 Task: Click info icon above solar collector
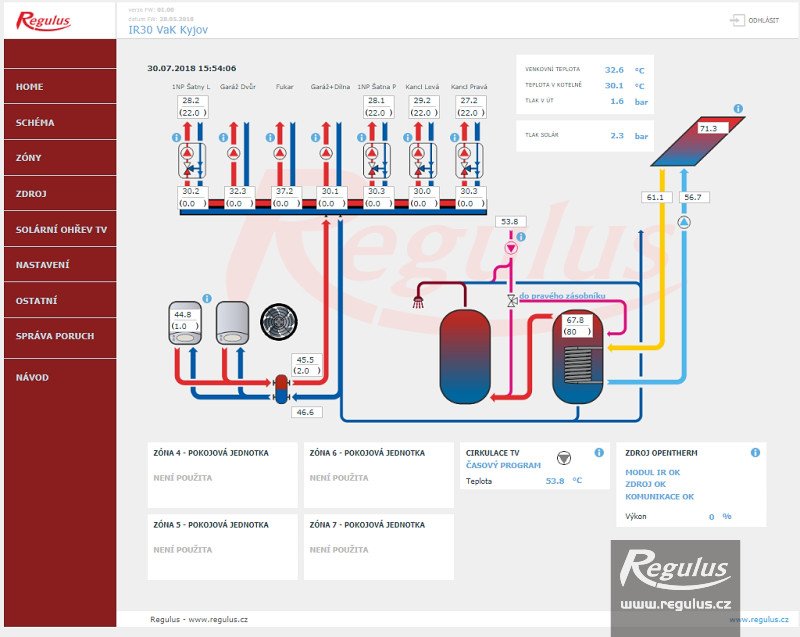click(x=738, y=109)
